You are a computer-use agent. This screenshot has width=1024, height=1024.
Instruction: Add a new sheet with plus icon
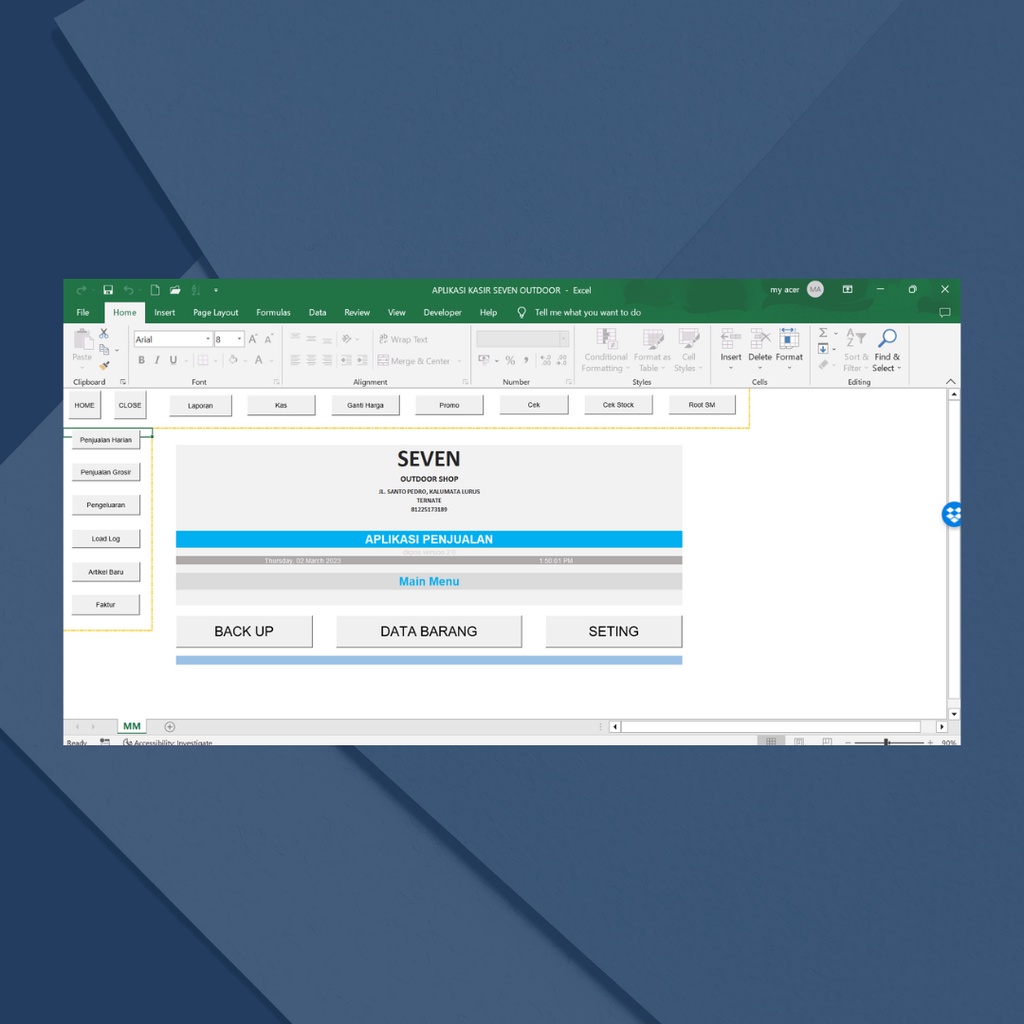point(170,727)
